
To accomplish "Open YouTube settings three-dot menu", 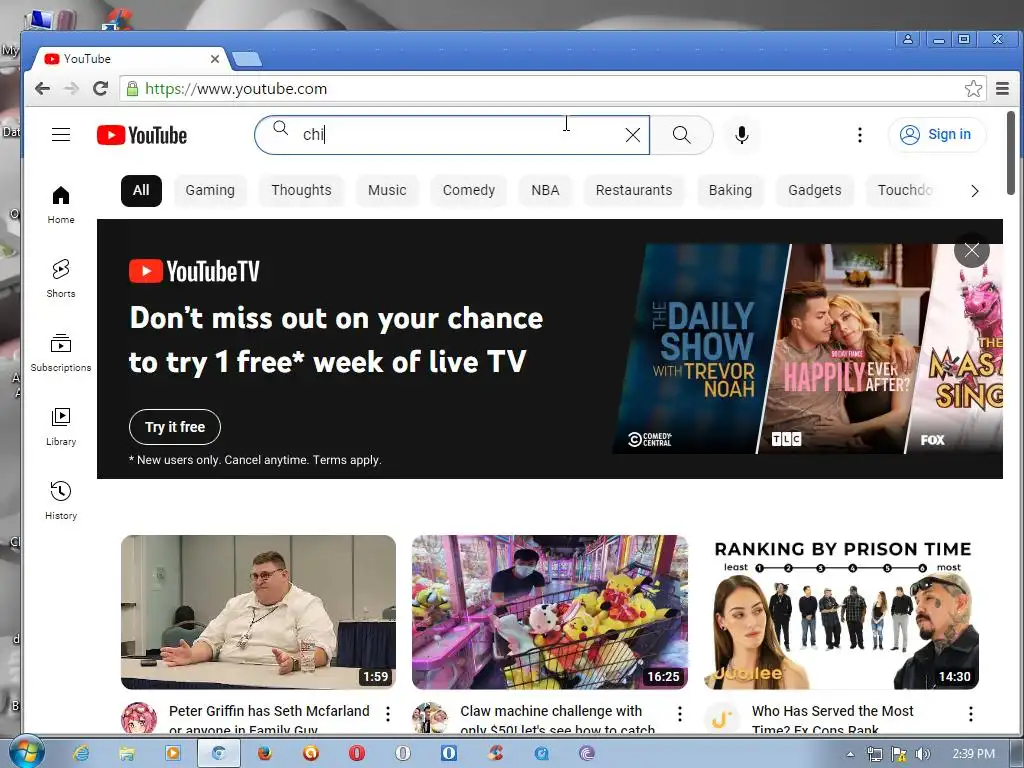I will (x=859, y=135).
